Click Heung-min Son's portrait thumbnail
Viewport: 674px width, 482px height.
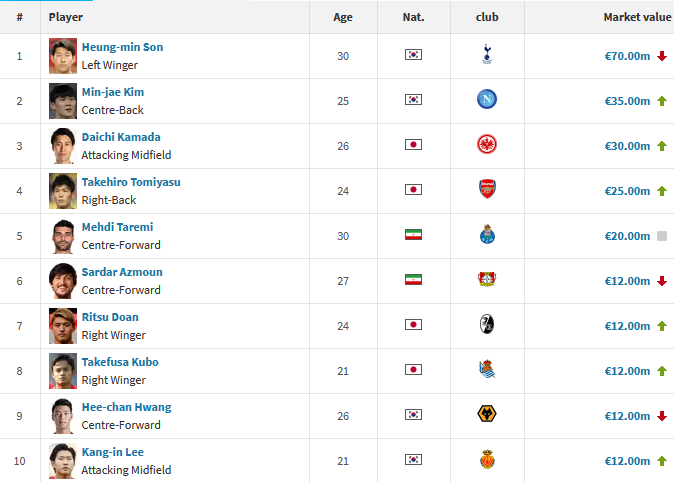tap(63, 55)
